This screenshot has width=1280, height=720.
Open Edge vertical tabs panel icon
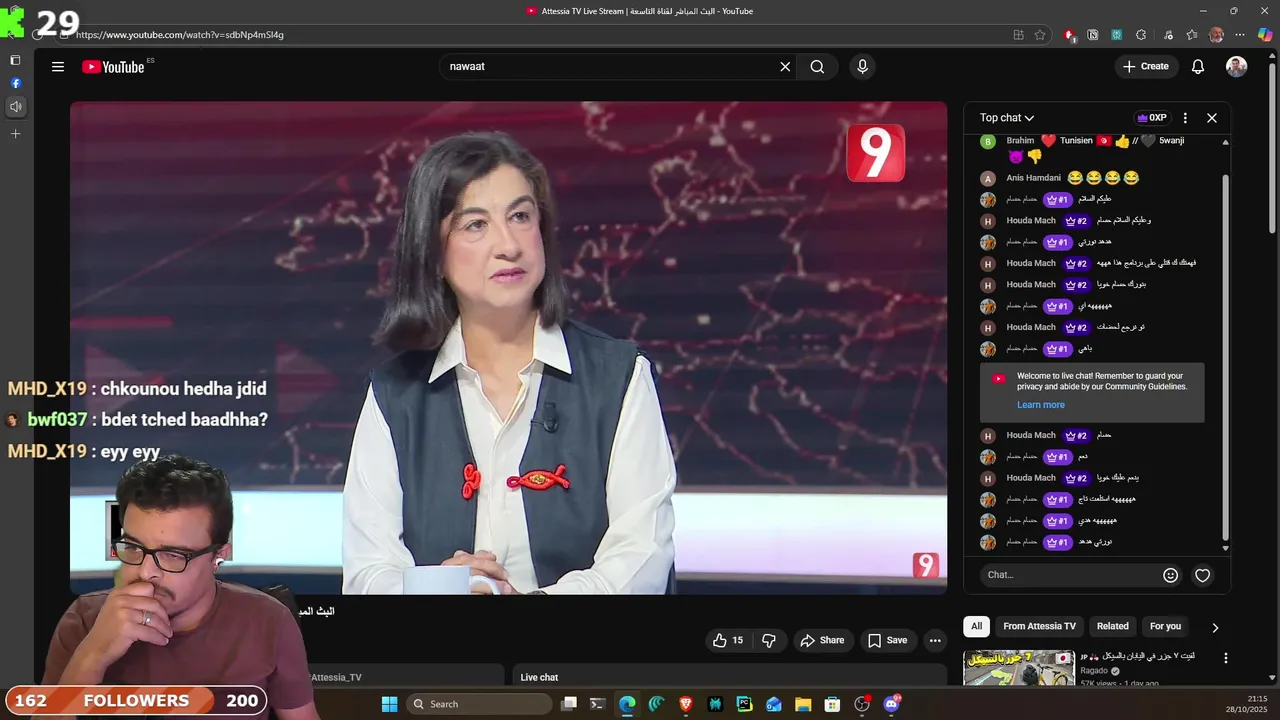(x=15, y=60)
